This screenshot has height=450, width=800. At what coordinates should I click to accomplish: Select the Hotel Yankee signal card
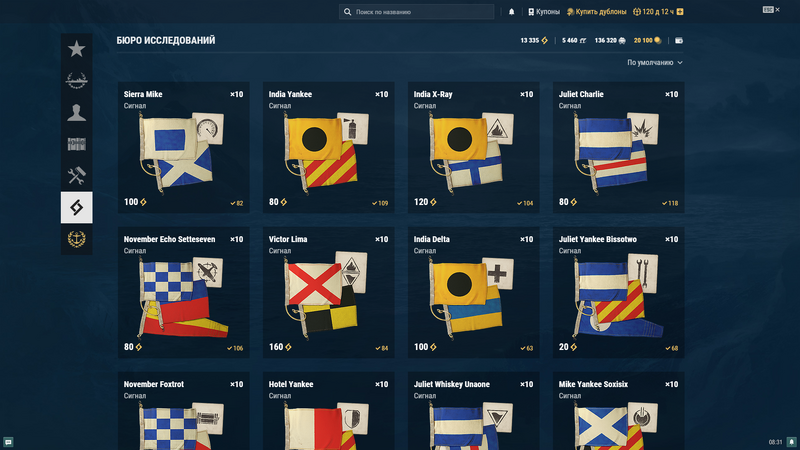(x=329, y=411)
